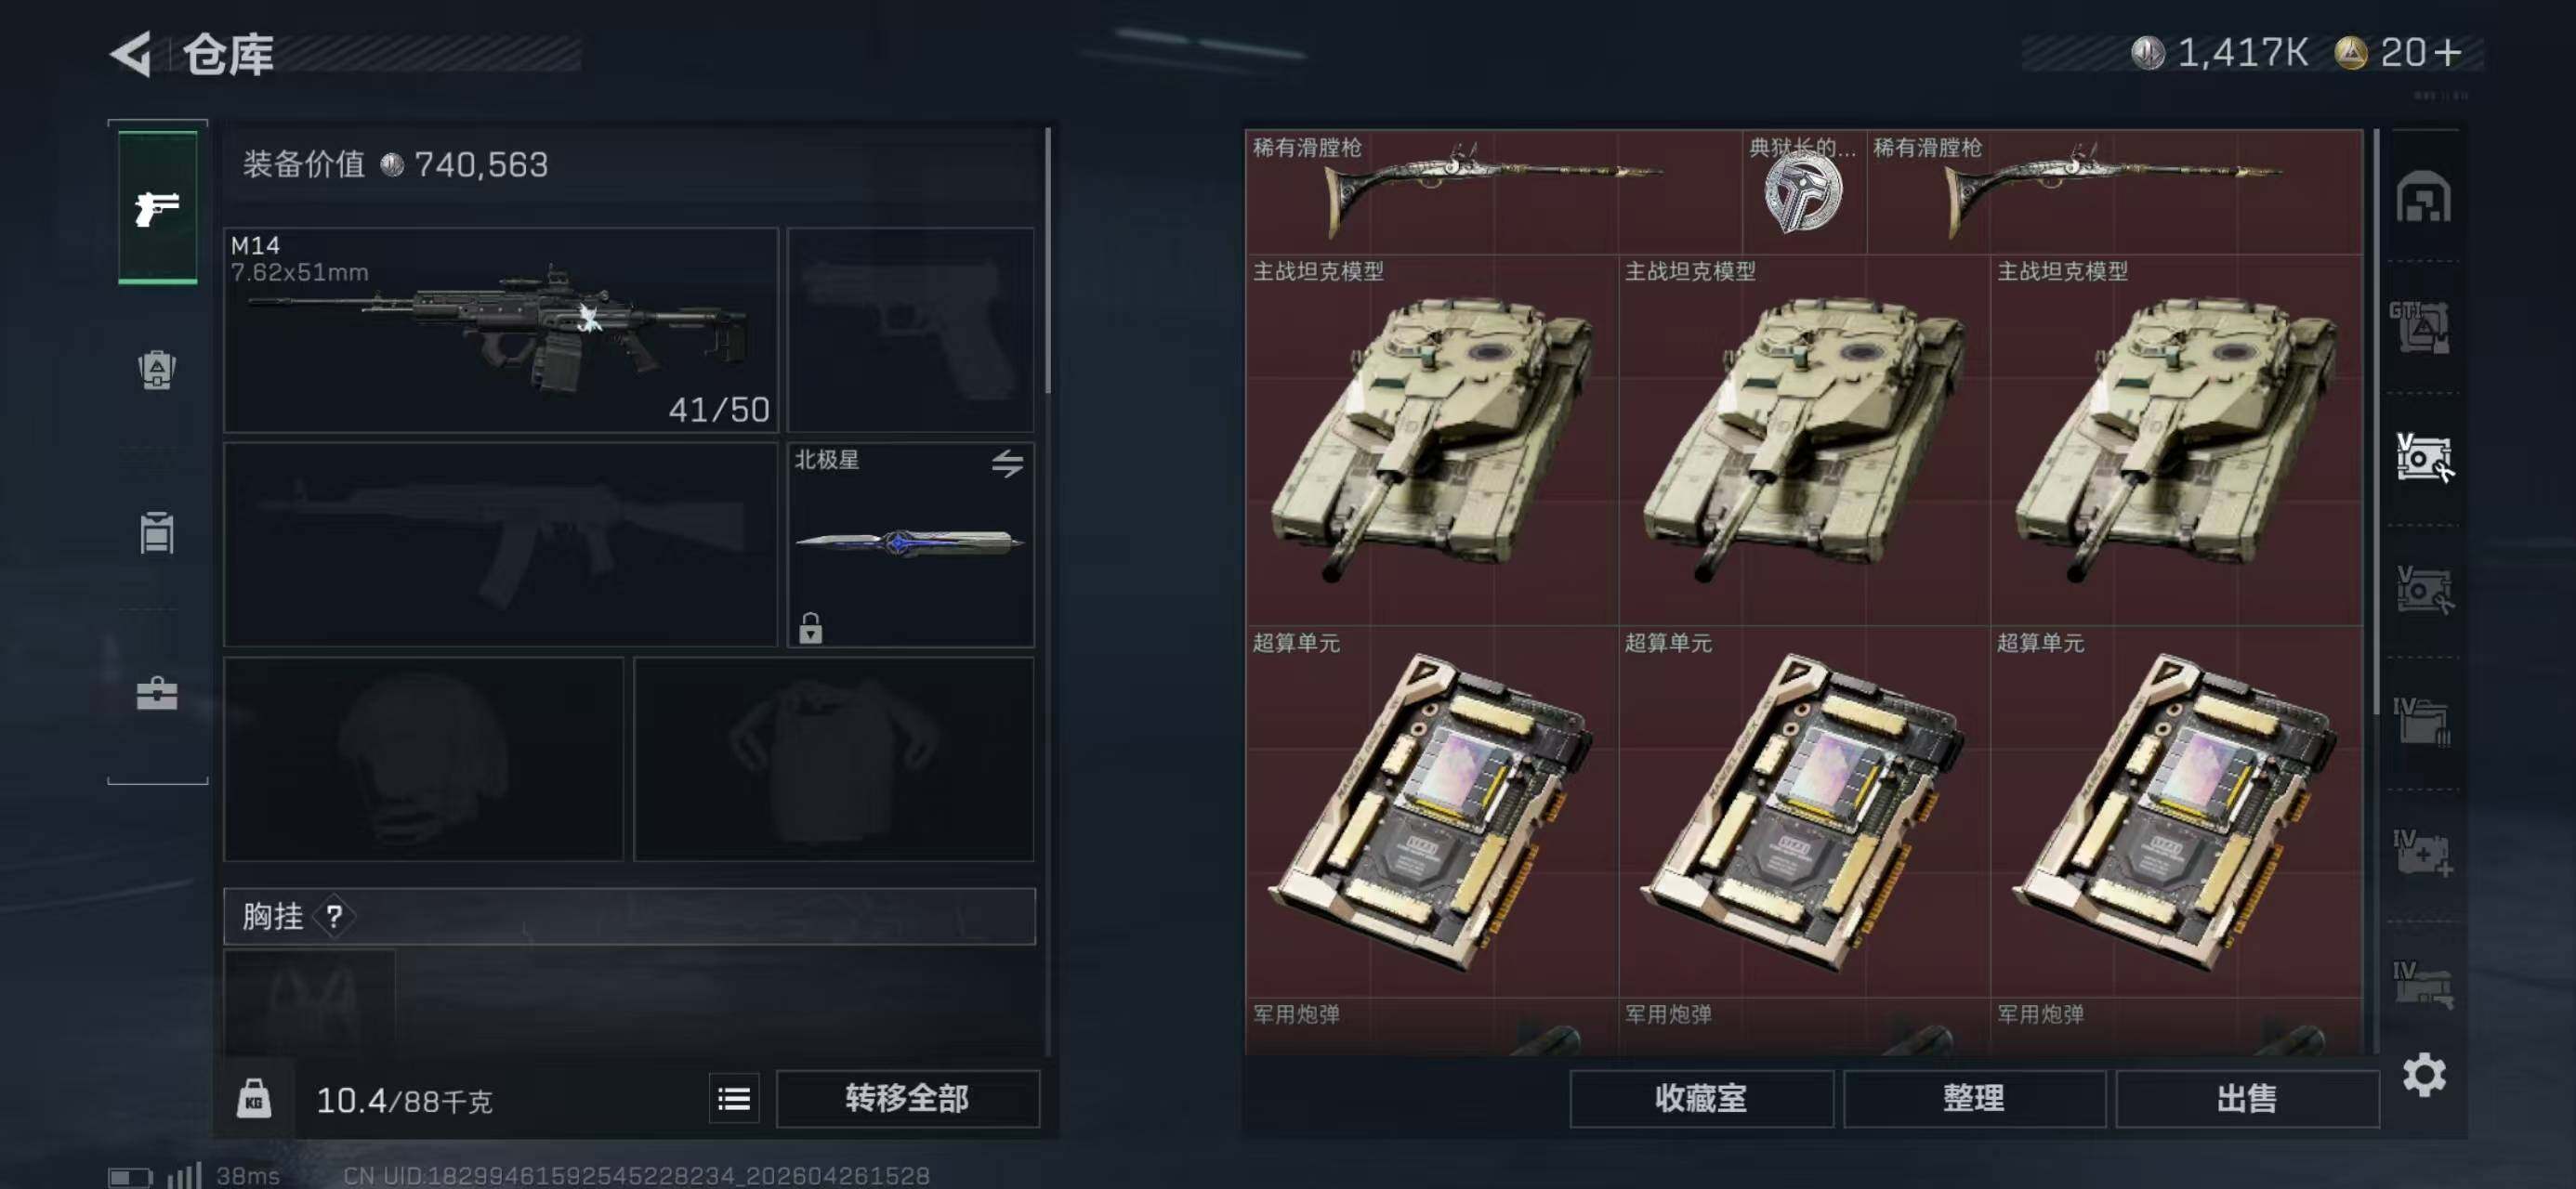Open the 收藏室 collection room
This screenshot has width=2576, height=1189.
point(1701,1099)
